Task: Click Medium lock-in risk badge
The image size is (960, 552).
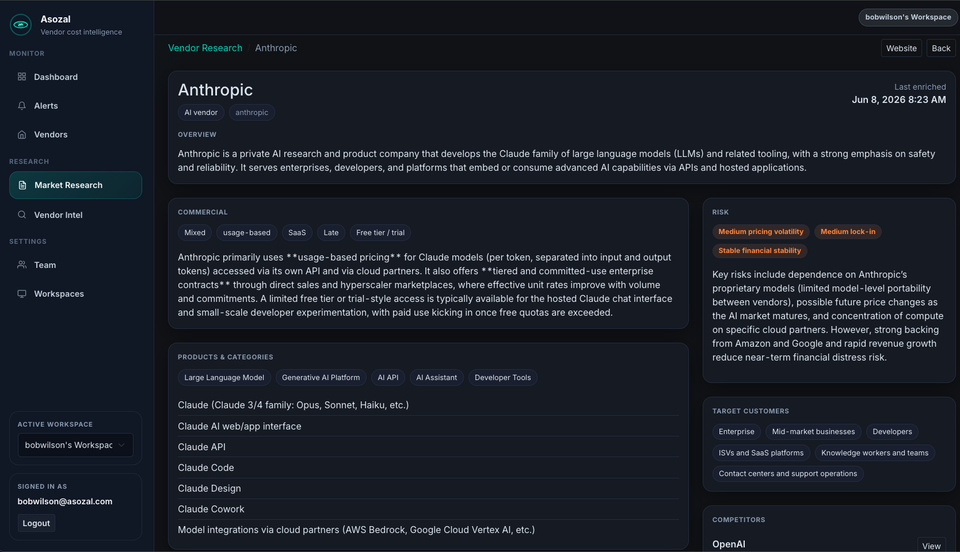Action: (x=847, y=231)
